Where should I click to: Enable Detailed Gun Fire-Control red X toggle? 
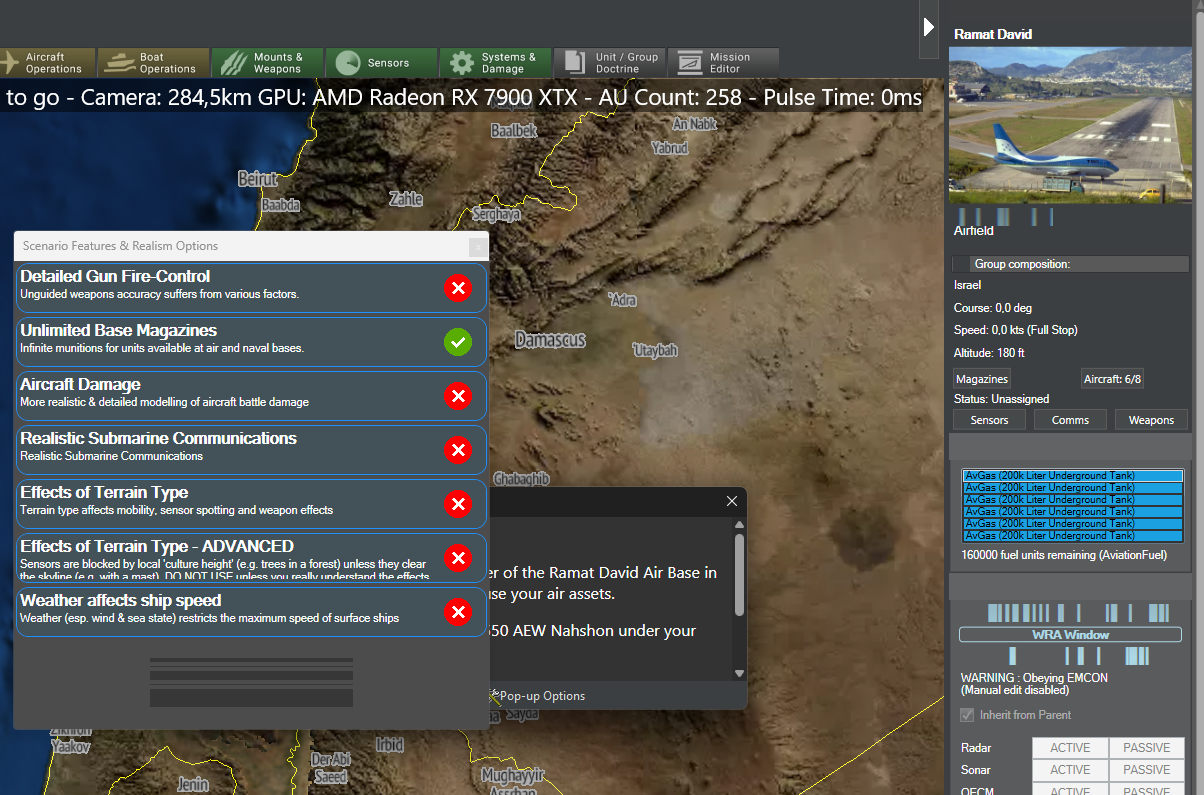pyautogui.click(x=457, y=288)
